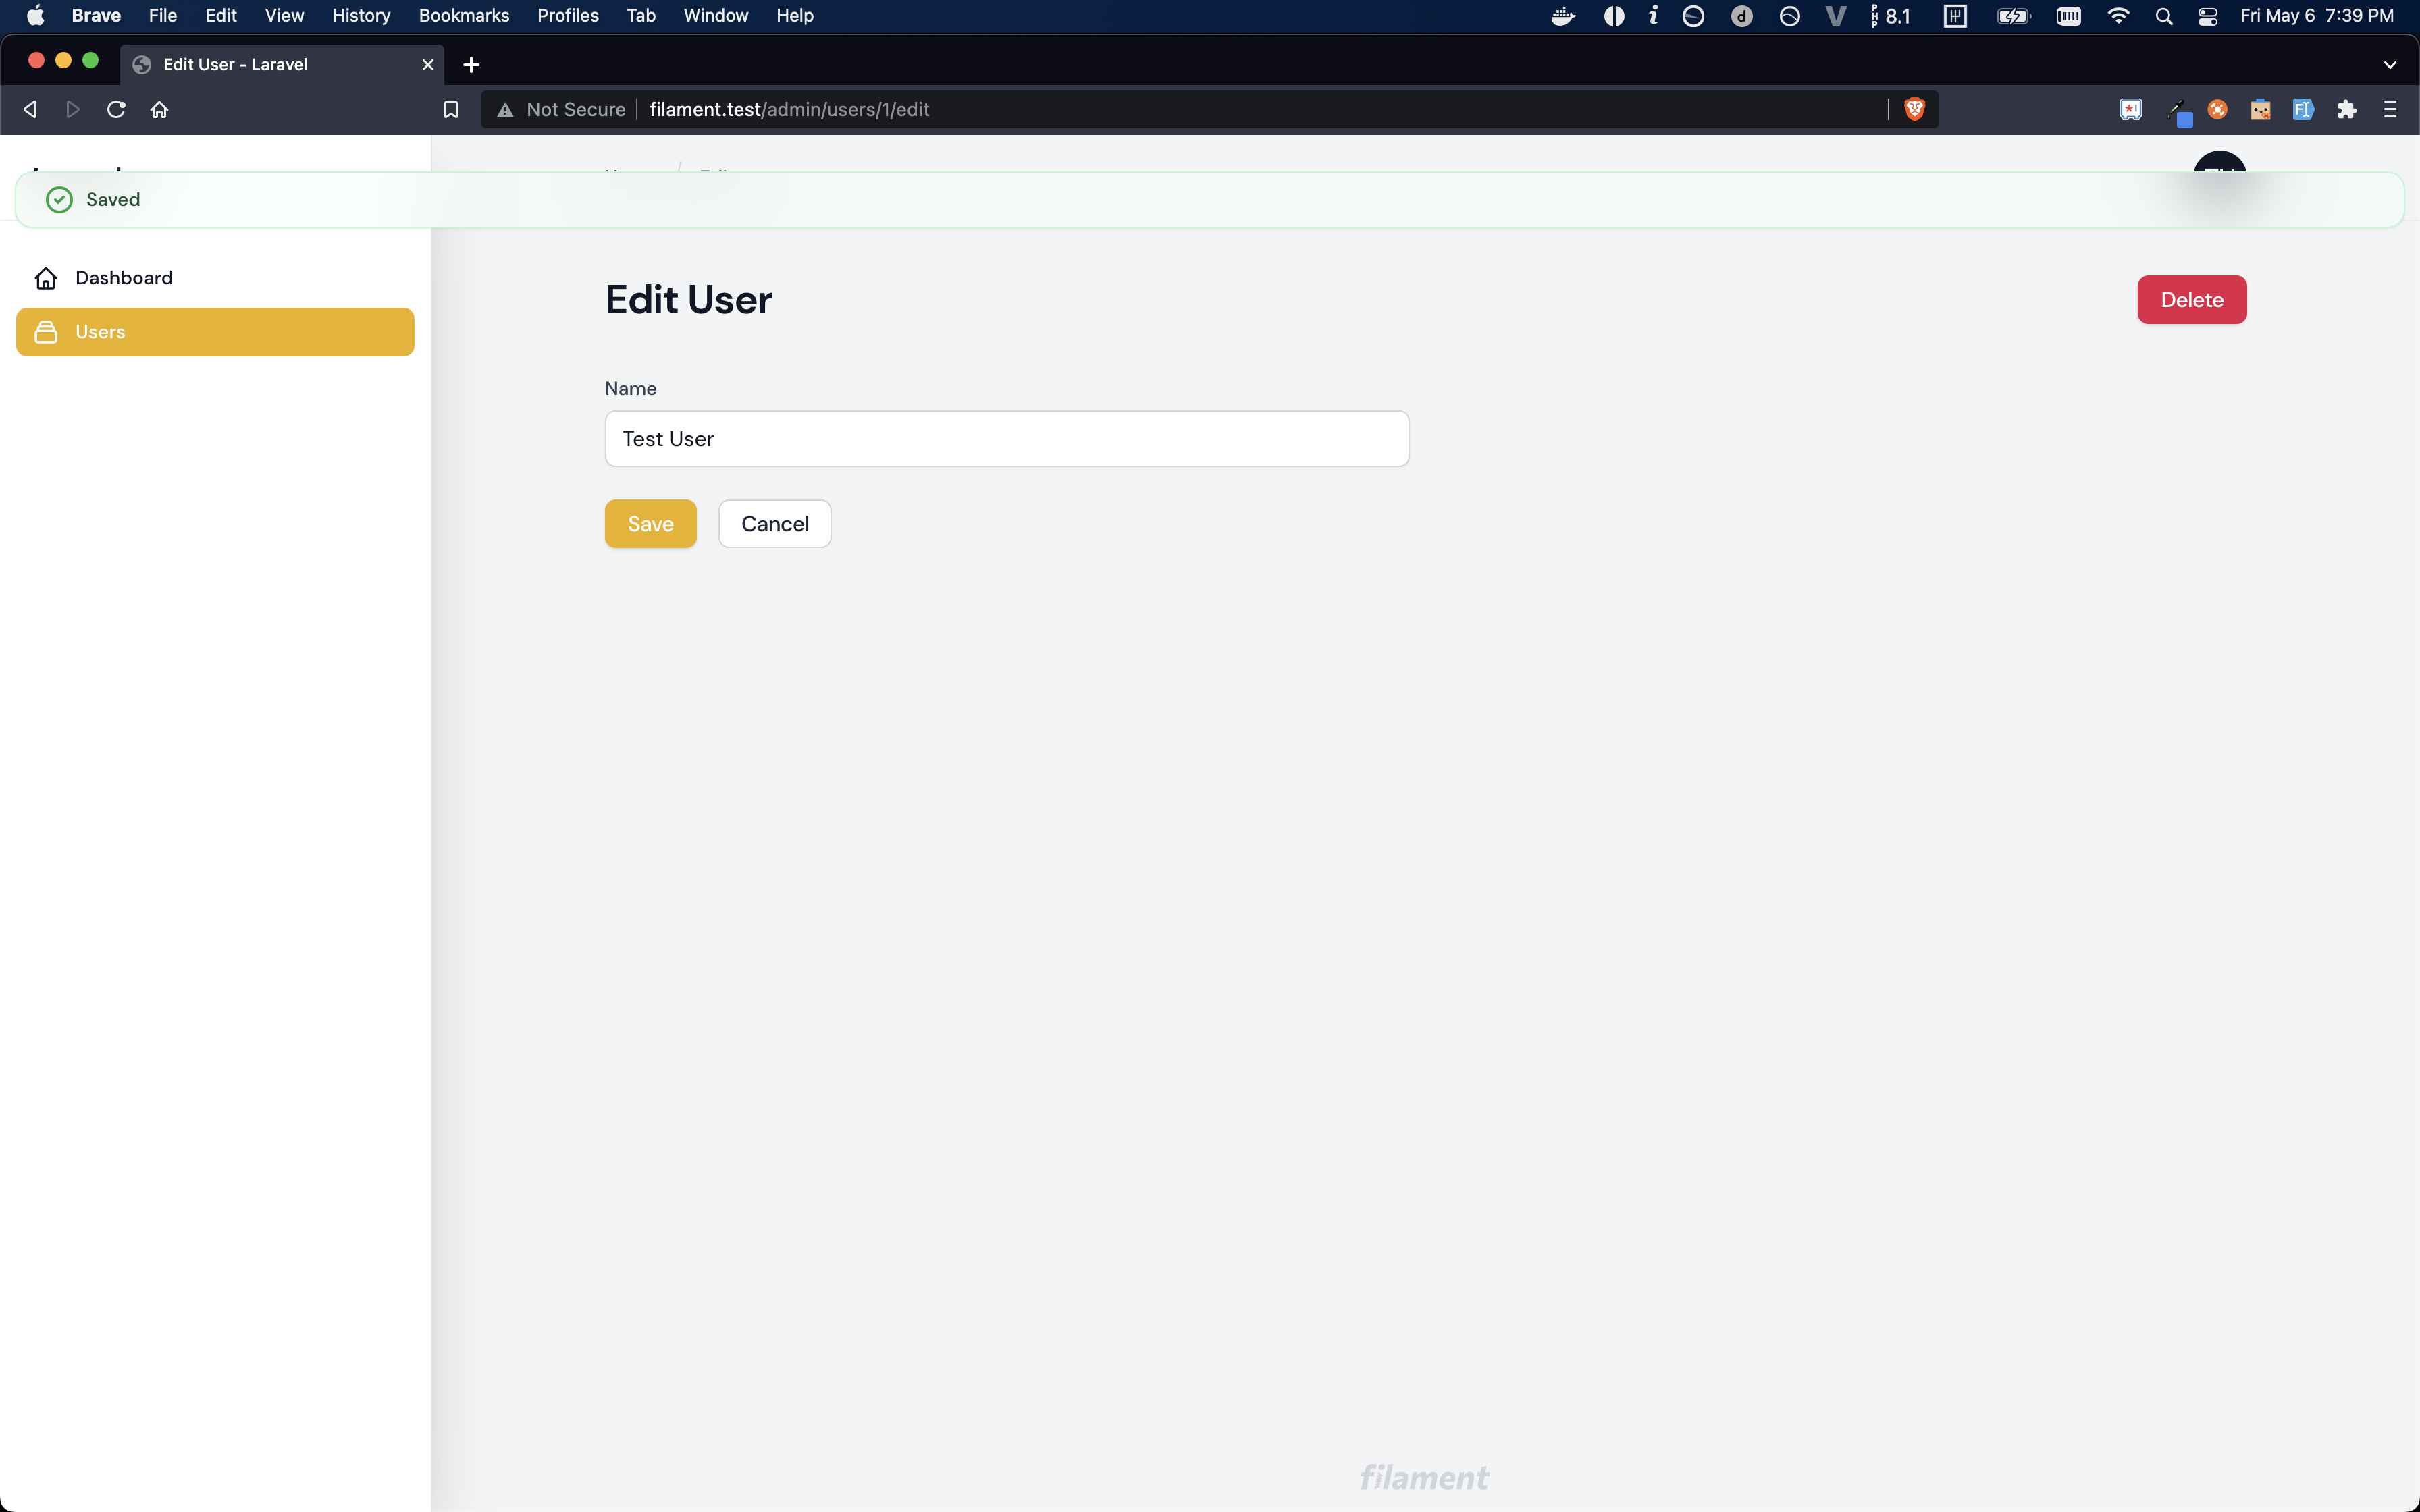
Task: Click the browser back arrow
Action: (30, 109)
